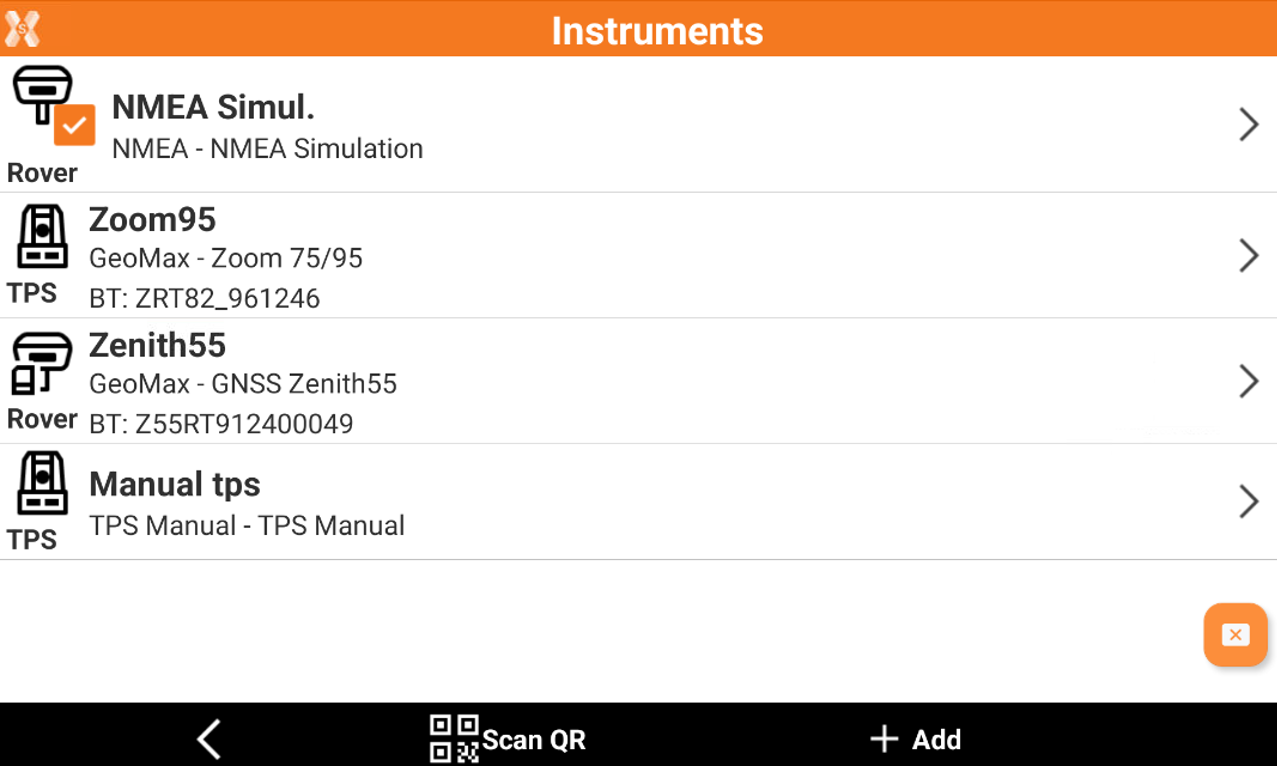The image size is (1277, 766).
Task: Select the Zoom95 instrument name
Action: click(152, 219)
